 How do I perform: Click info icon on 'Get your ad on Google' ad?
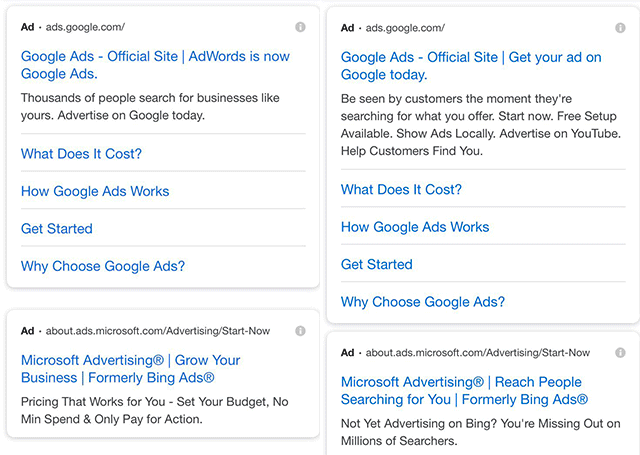pyautogui.click(x=620, y=27)
